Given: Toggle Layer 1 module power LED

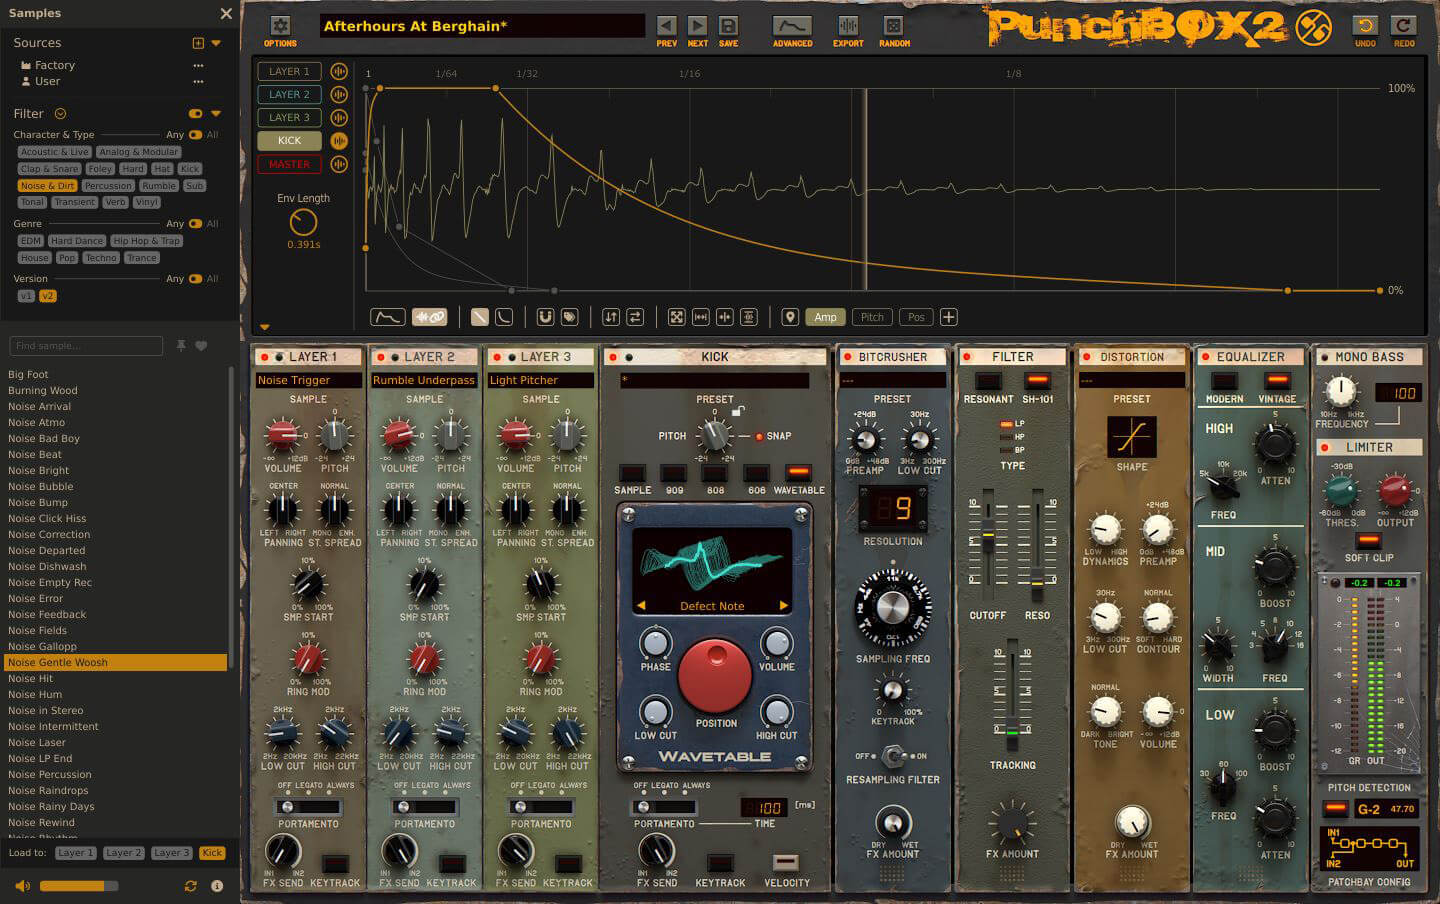Looking at the screenshot, I should click(x=265, y=357).
